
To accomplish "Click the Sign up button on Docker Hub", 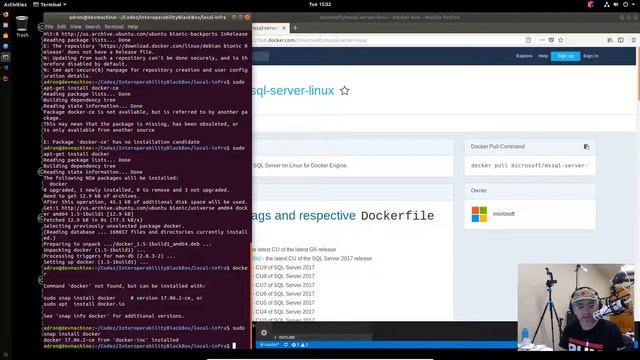I will tap(565, 56).
